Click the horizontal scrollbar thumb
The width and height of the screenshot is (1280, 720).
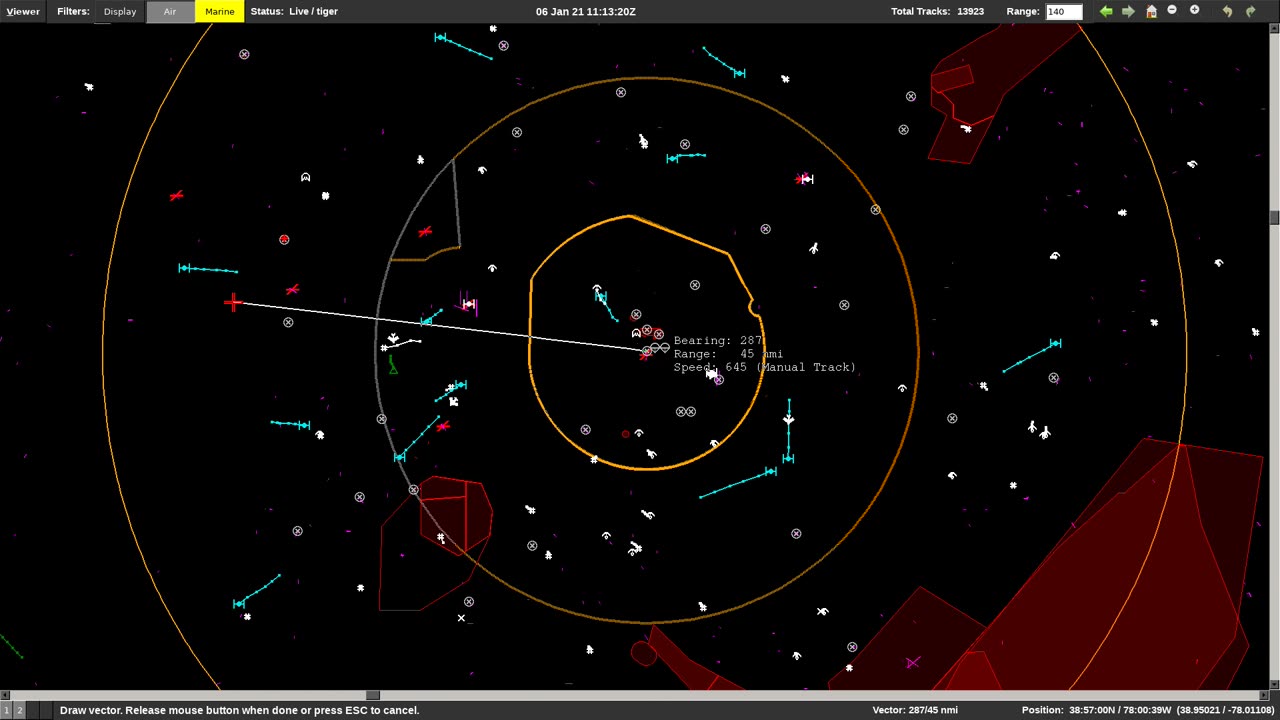click(x=373, y=695)
